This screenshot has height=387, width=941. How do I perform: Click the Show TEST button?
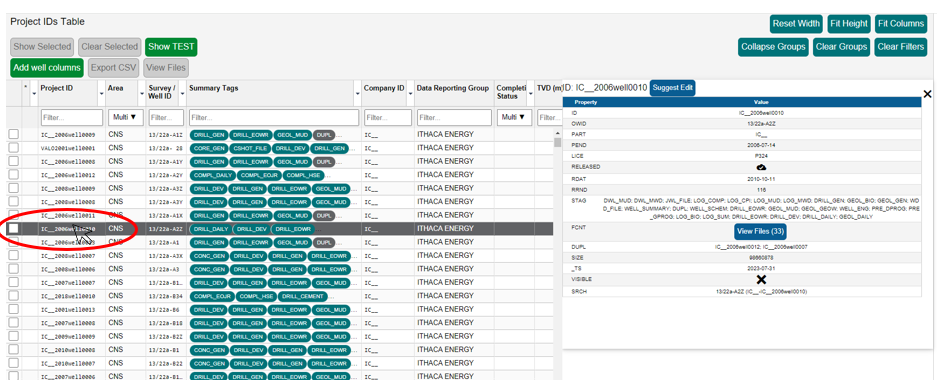(171, 47)
